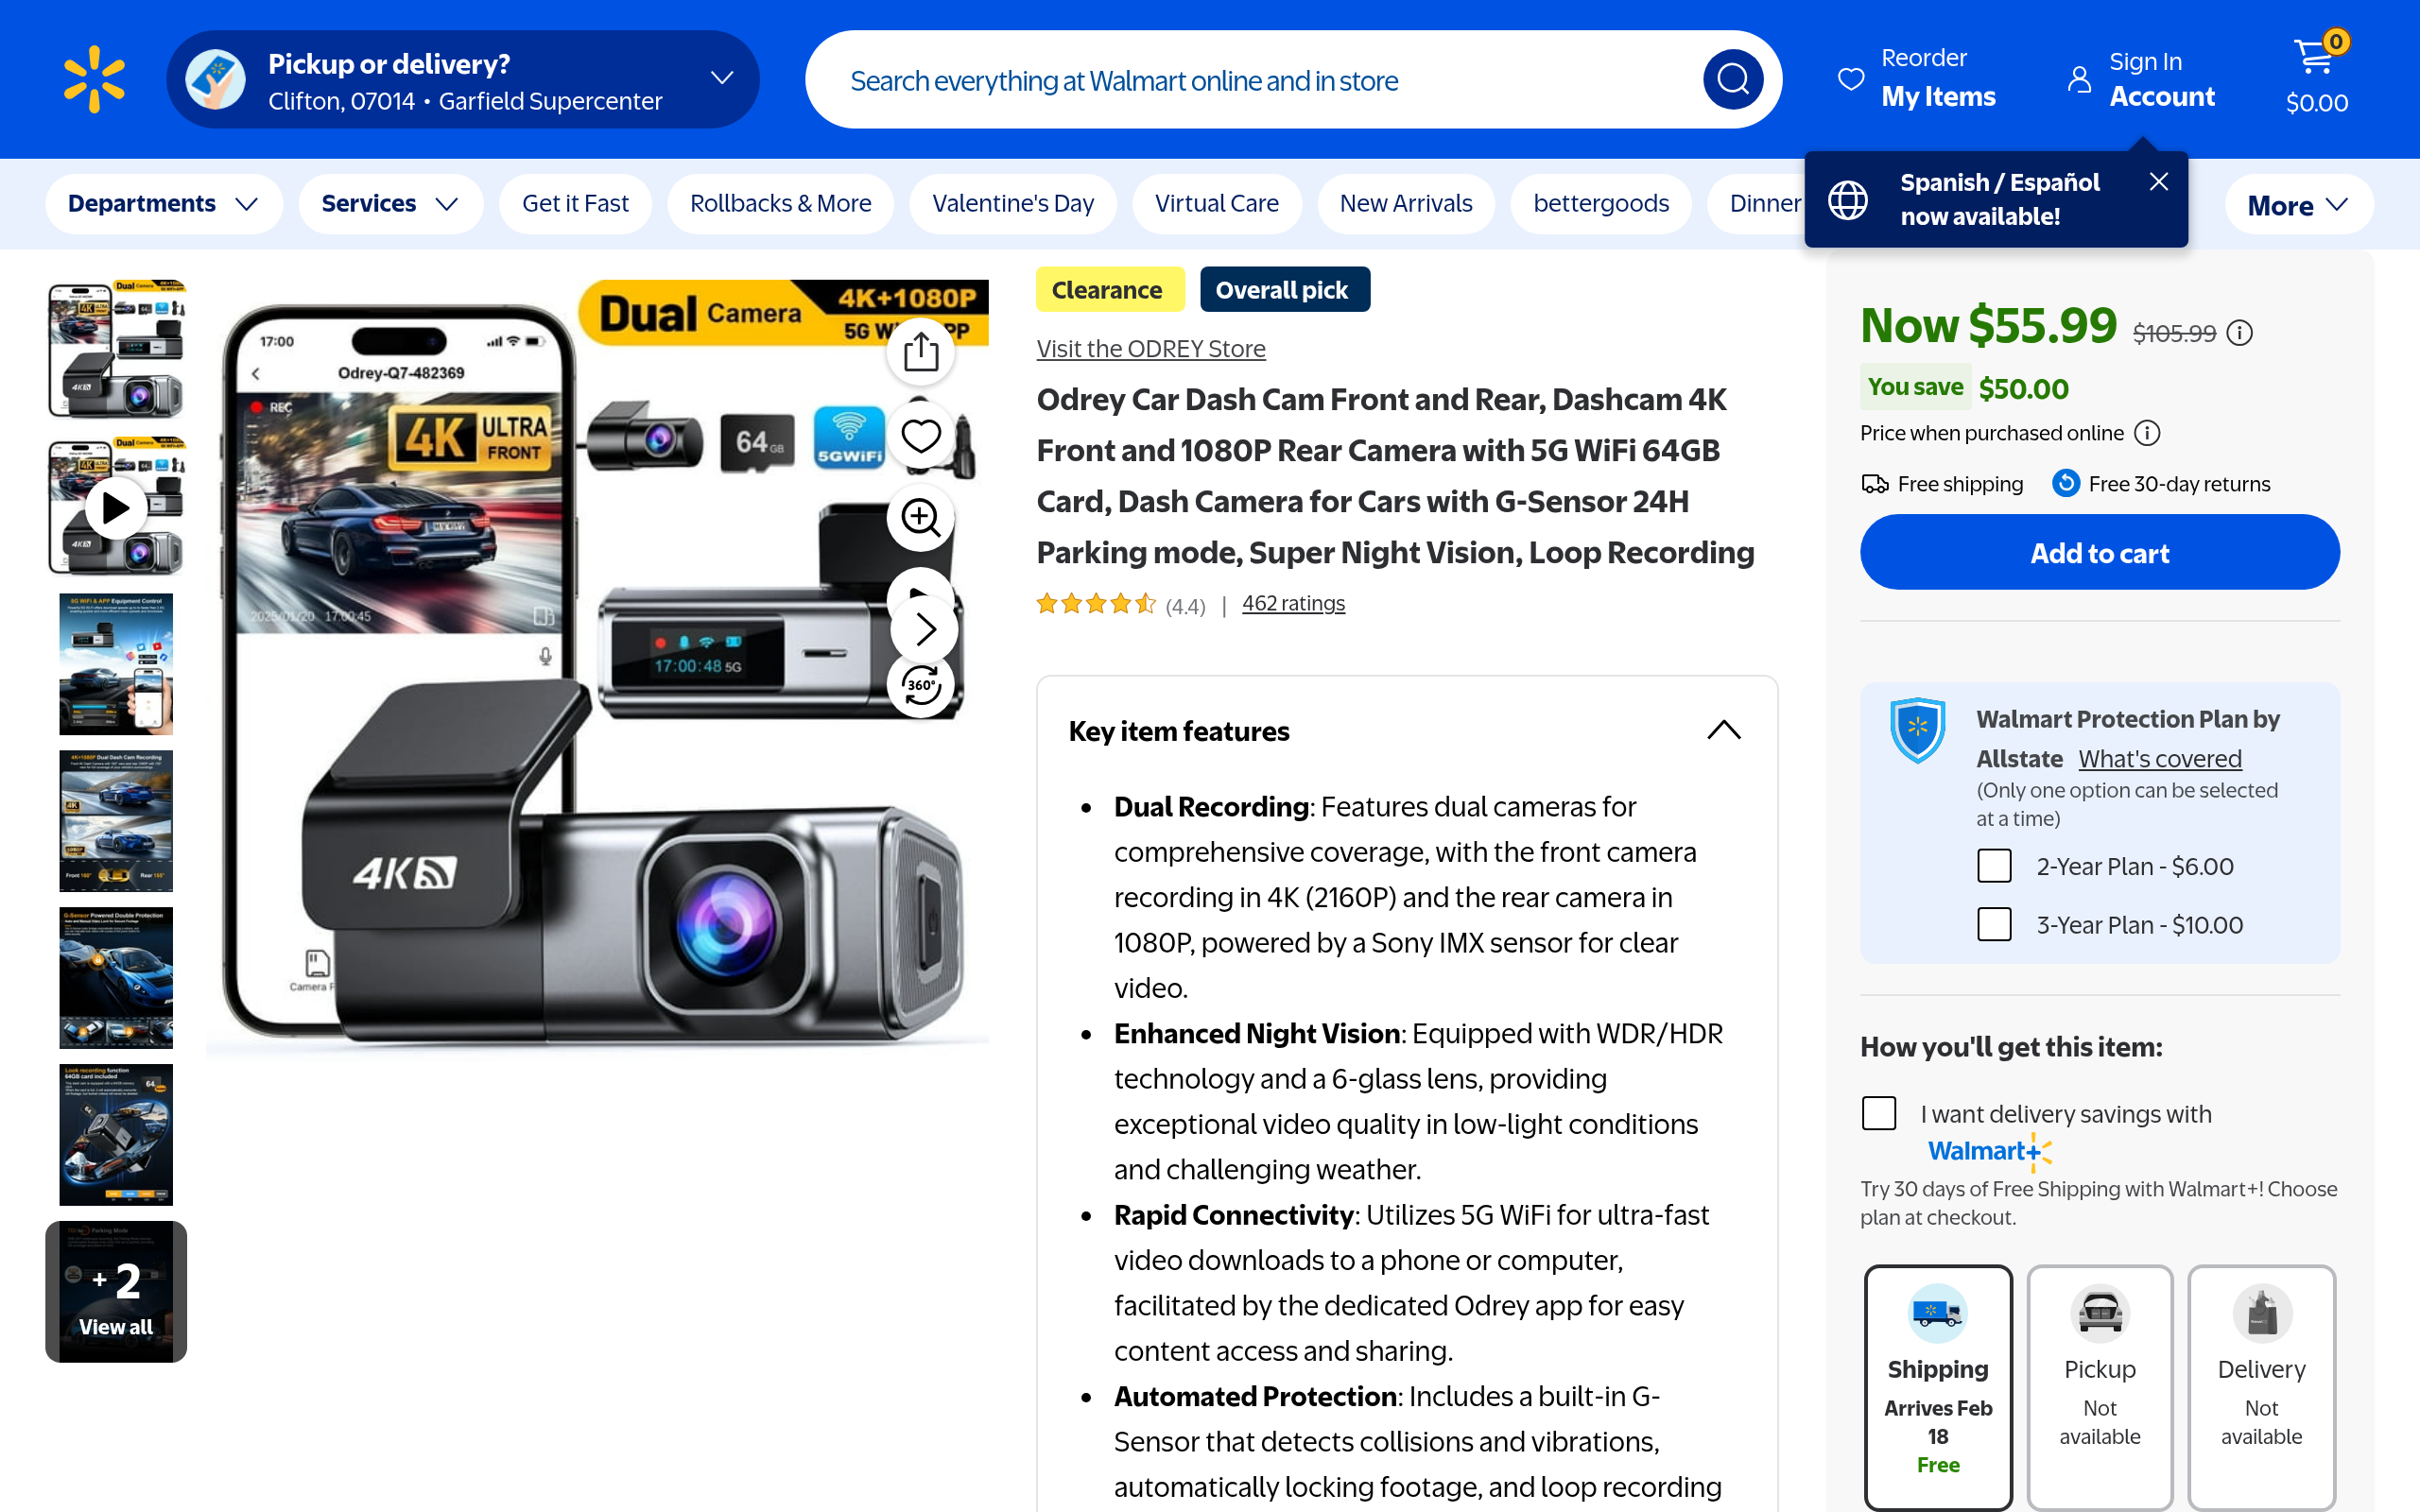2420x1512 pixels.
Task: Click the Walmart spark logo
Action: click(94, 79)
